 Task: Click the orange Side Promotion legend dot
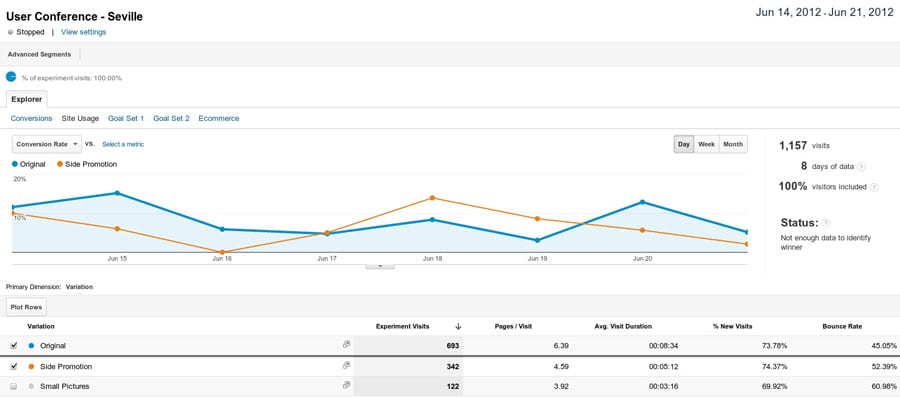[x=60, y=164]
